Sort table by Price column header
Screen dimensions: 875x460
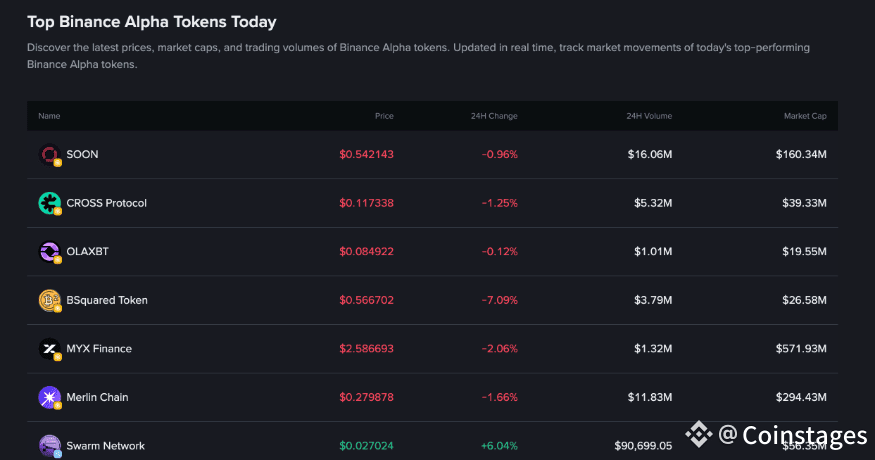point(384,116)
